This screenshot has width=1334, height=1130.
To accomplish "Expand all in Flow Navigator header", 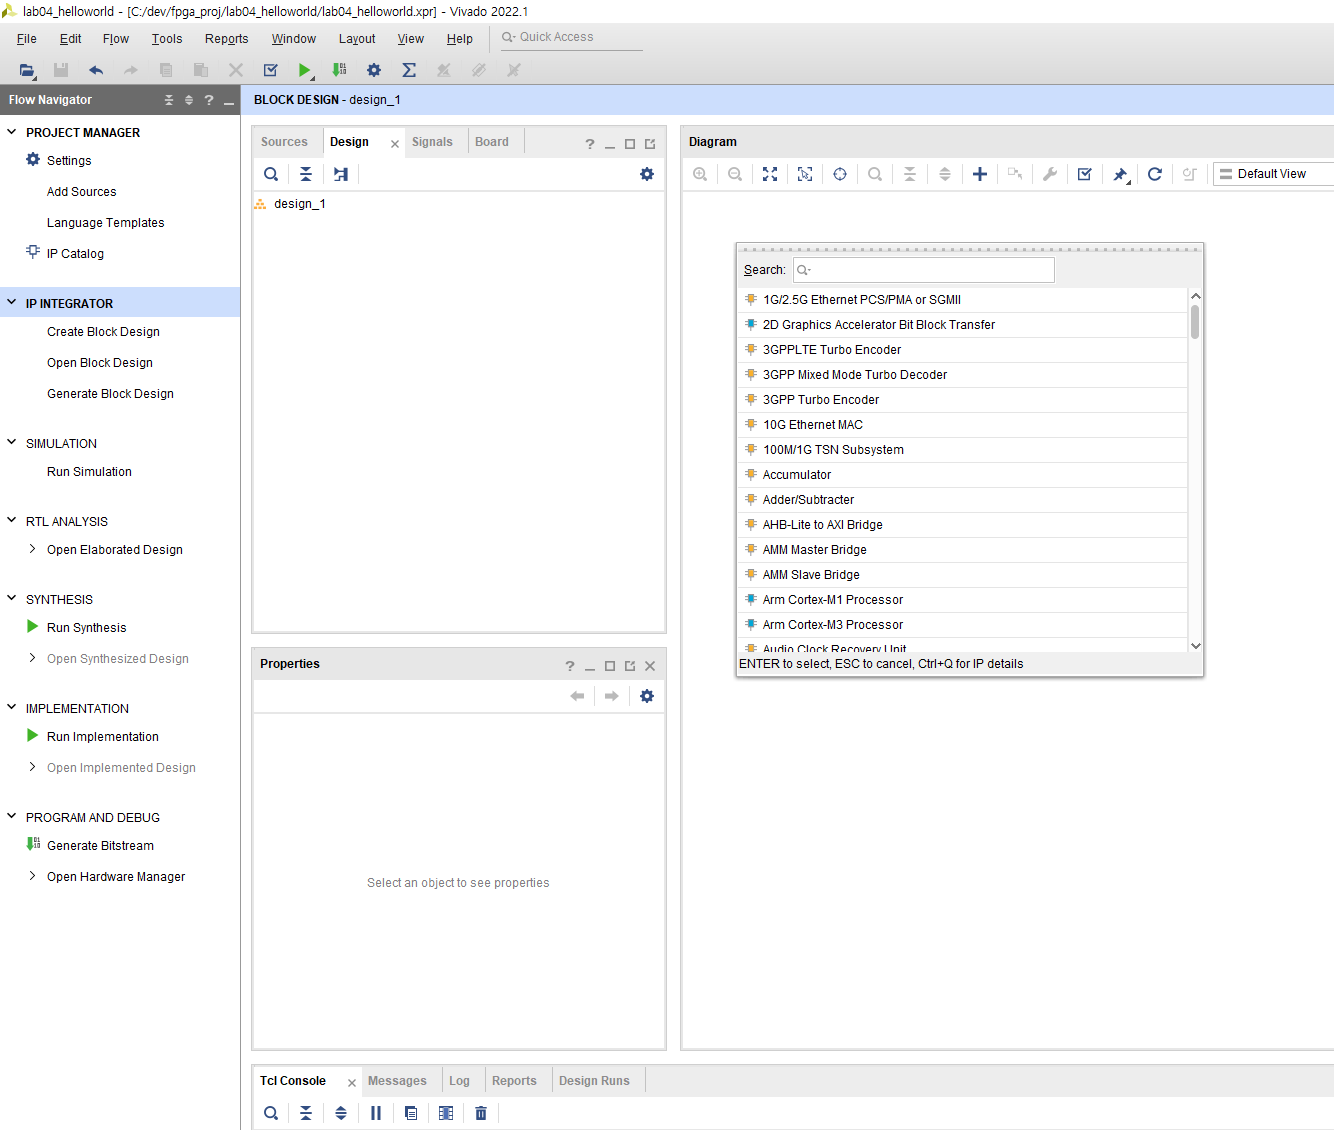I will pyautogui.click(x=189, y=100).
